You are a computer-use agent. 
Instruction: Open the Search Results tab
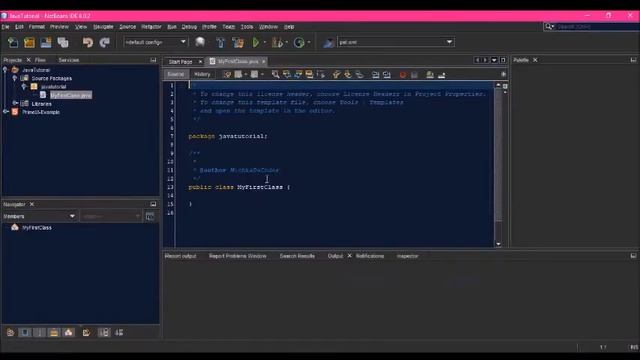297,256
